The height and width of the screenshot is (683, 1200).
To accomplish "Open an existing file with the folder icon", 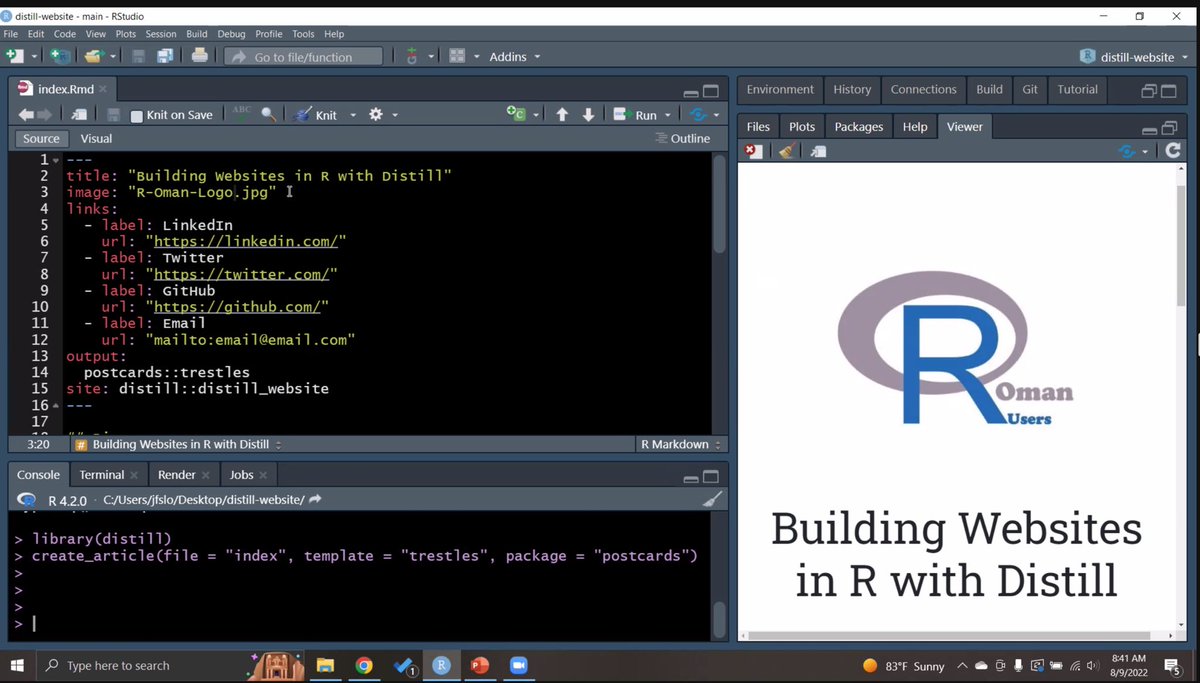I will tap(94, 57).
